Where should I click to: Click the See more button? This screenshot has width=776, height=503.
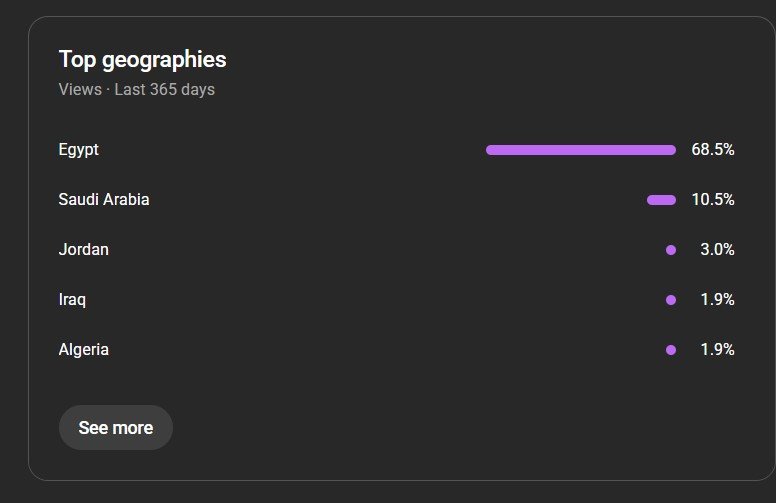[x=116, y=428]
